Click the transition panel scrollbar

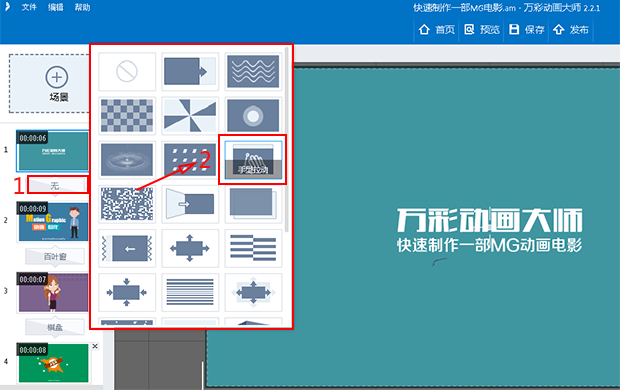click(x=286, y=140)
